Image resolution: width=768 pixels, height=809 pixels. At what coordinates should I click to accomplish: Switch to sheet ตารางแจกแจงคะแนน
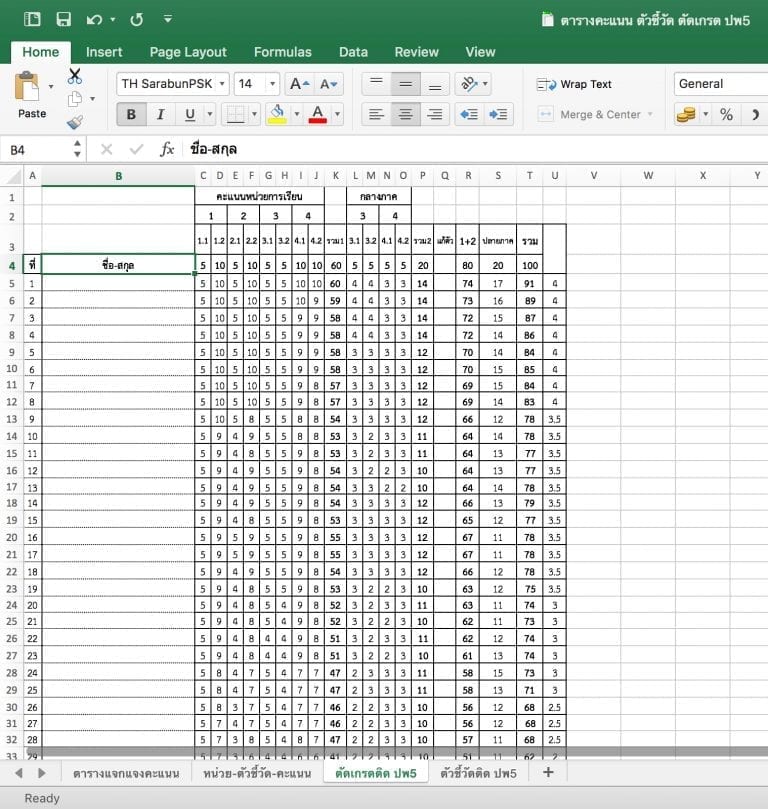[126, 773]
